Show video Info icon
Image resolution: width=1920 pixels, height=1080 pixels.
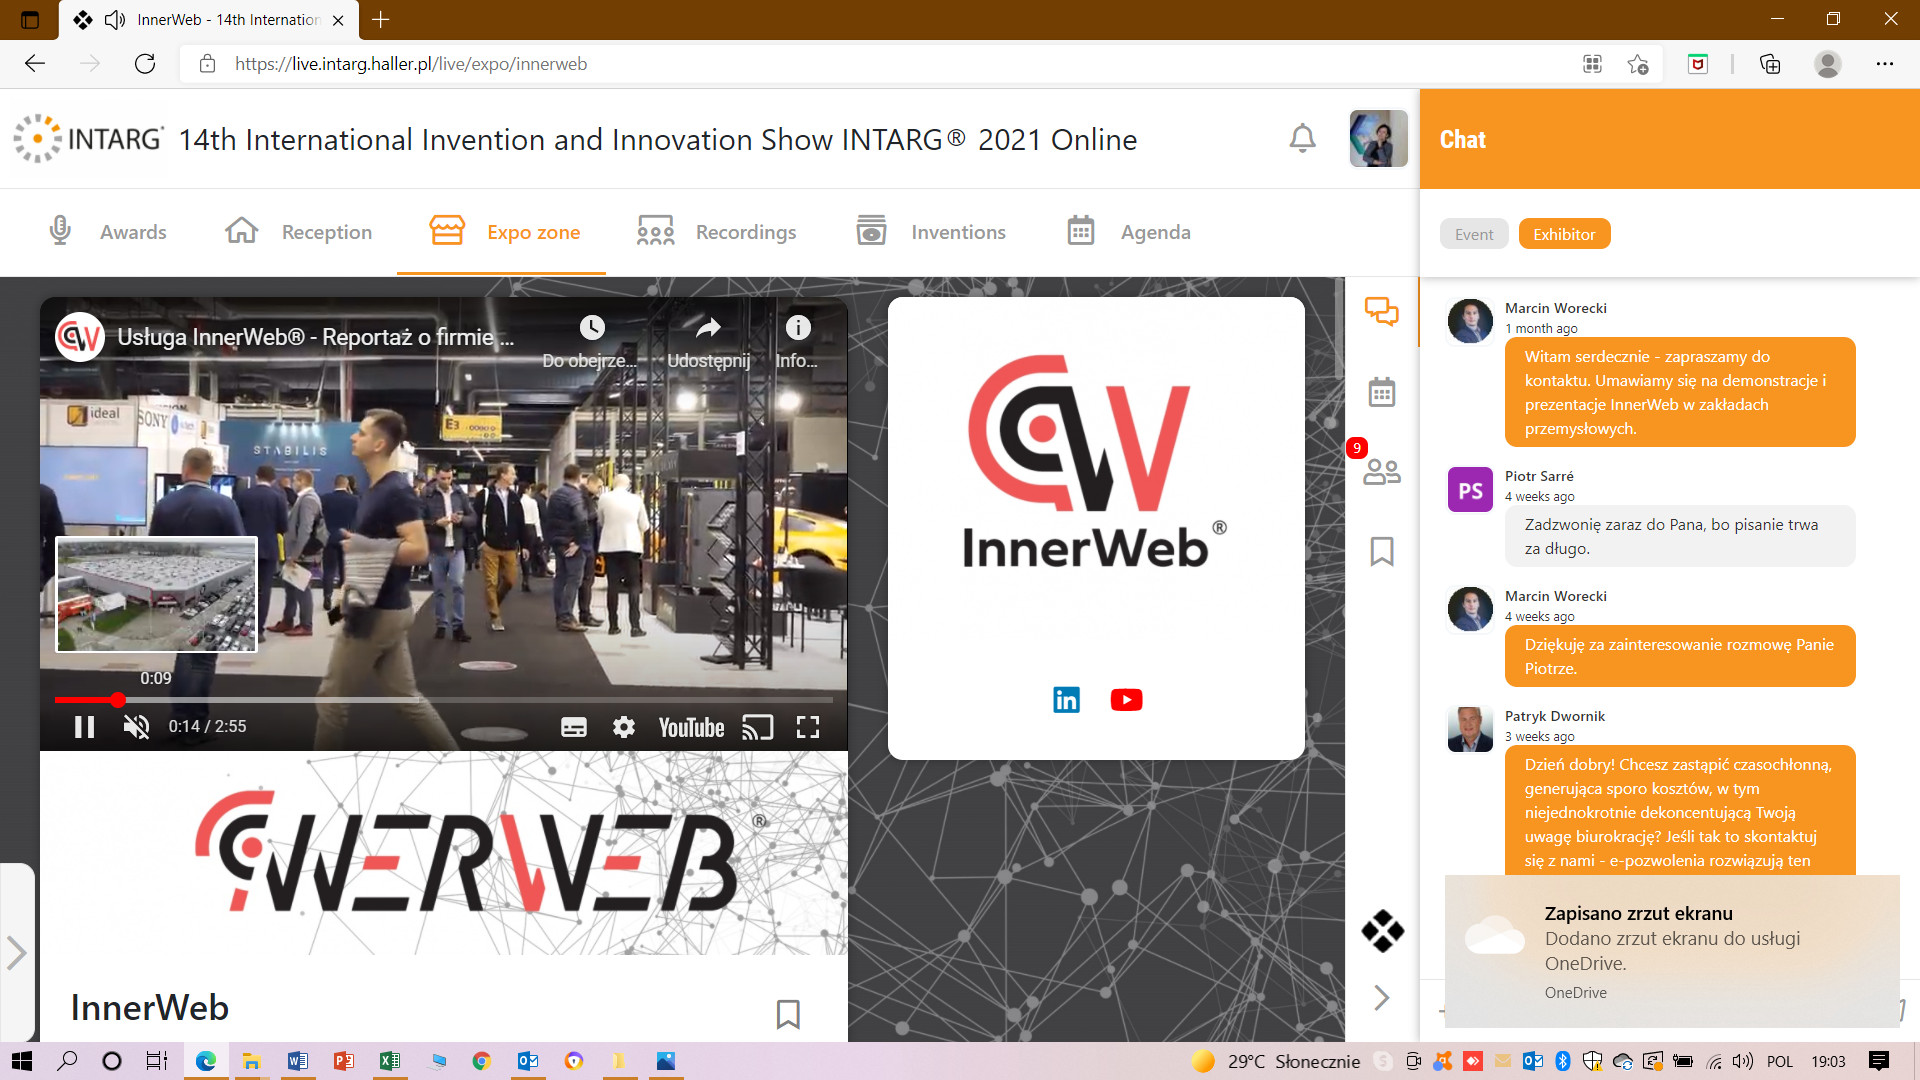coord(798,327)
